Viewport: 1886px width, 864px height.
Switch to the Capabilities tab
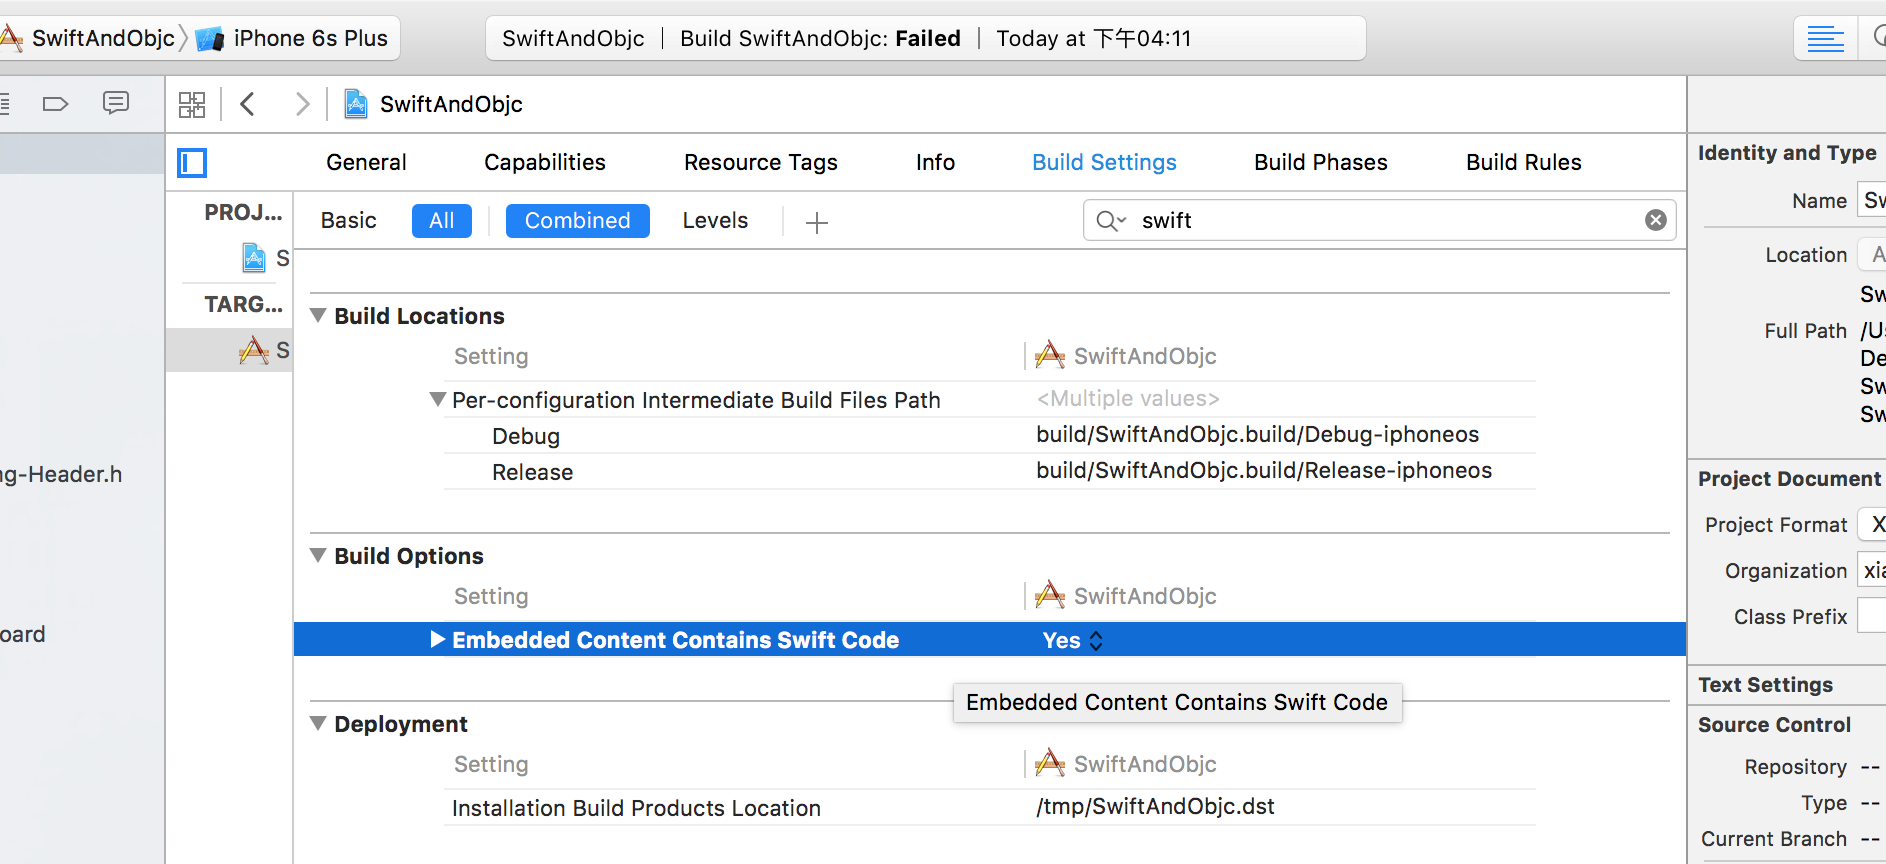[x=545, y=162]
